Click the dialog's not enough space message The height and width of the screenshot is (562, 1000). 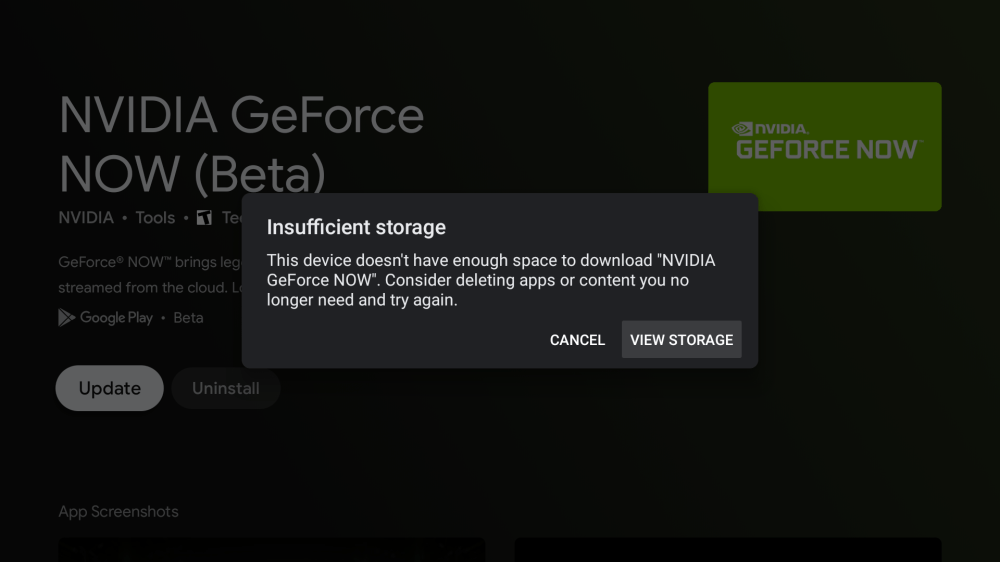click(x=490, y=280)
